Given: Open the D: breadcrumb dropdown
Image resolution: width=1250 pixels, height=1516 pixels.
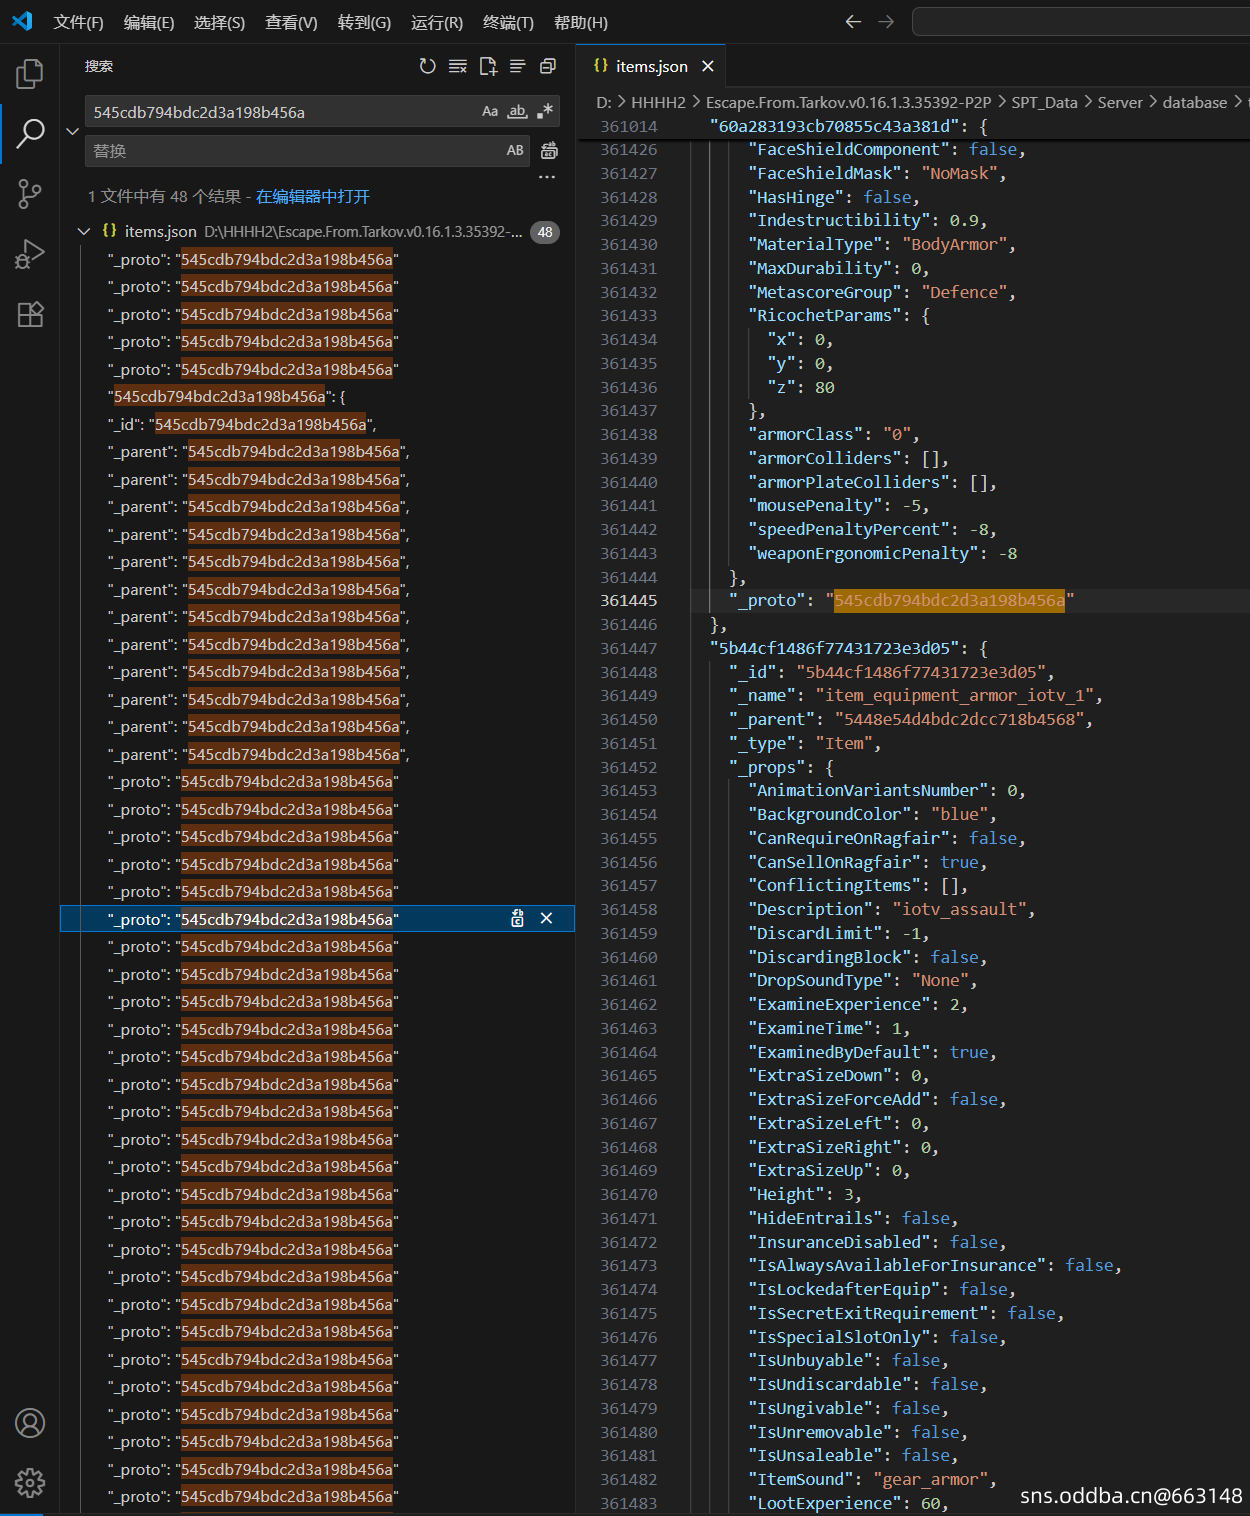Looking at the screenshot, I should pyautogui.click(x=604, y=102).
